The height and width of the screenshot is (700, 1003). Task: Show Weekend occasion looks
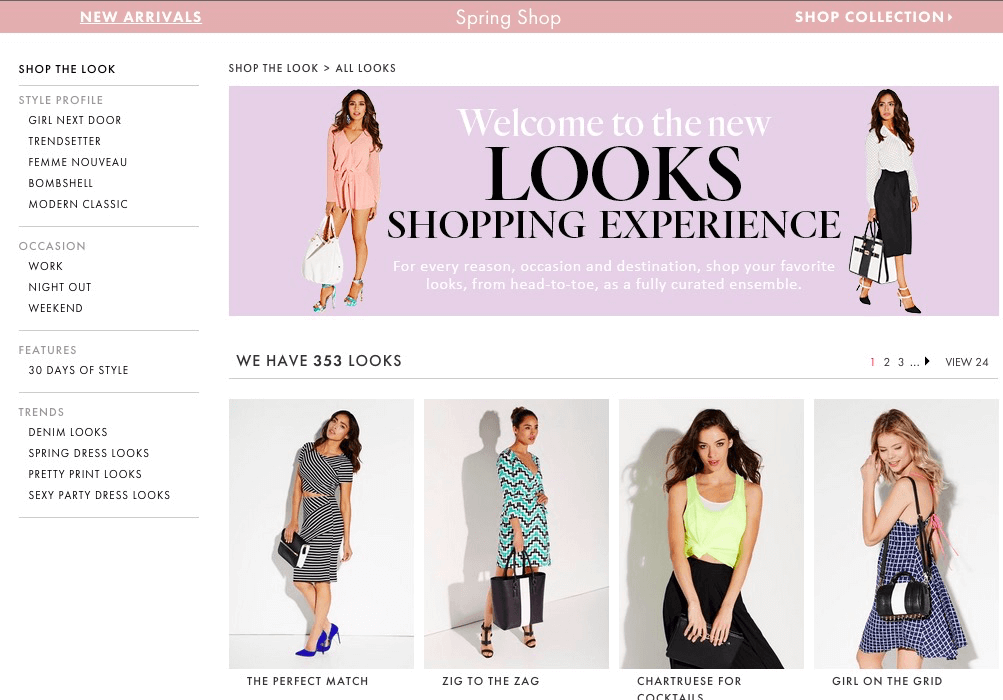click(x=56, y=308)
